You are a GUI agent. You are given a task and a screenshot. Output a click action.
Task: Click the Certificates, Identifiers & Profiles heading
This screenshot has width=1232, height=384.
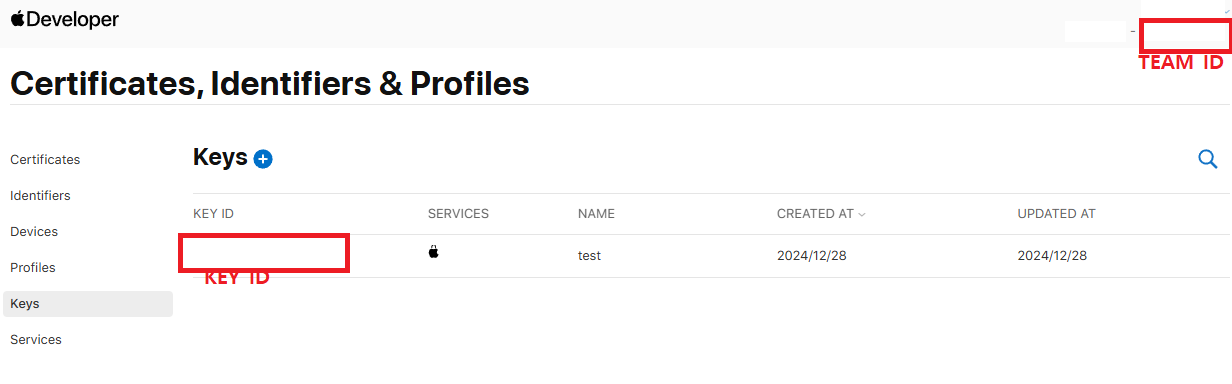click(x=270, y=83)
